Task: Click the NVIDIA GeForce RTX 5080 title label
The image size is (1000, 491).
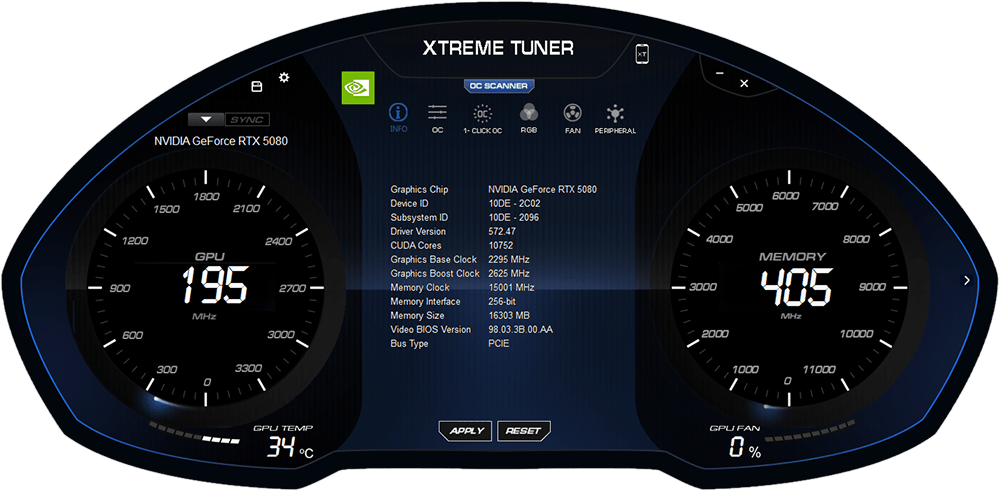Action: 221,141
